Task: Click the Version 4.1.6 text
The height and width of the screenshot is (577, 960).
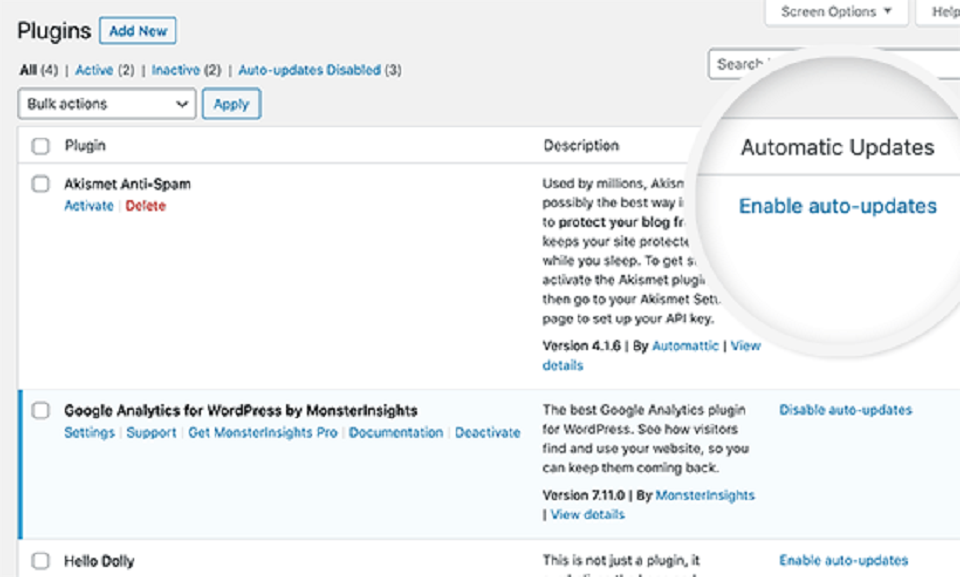Action: 582,346
